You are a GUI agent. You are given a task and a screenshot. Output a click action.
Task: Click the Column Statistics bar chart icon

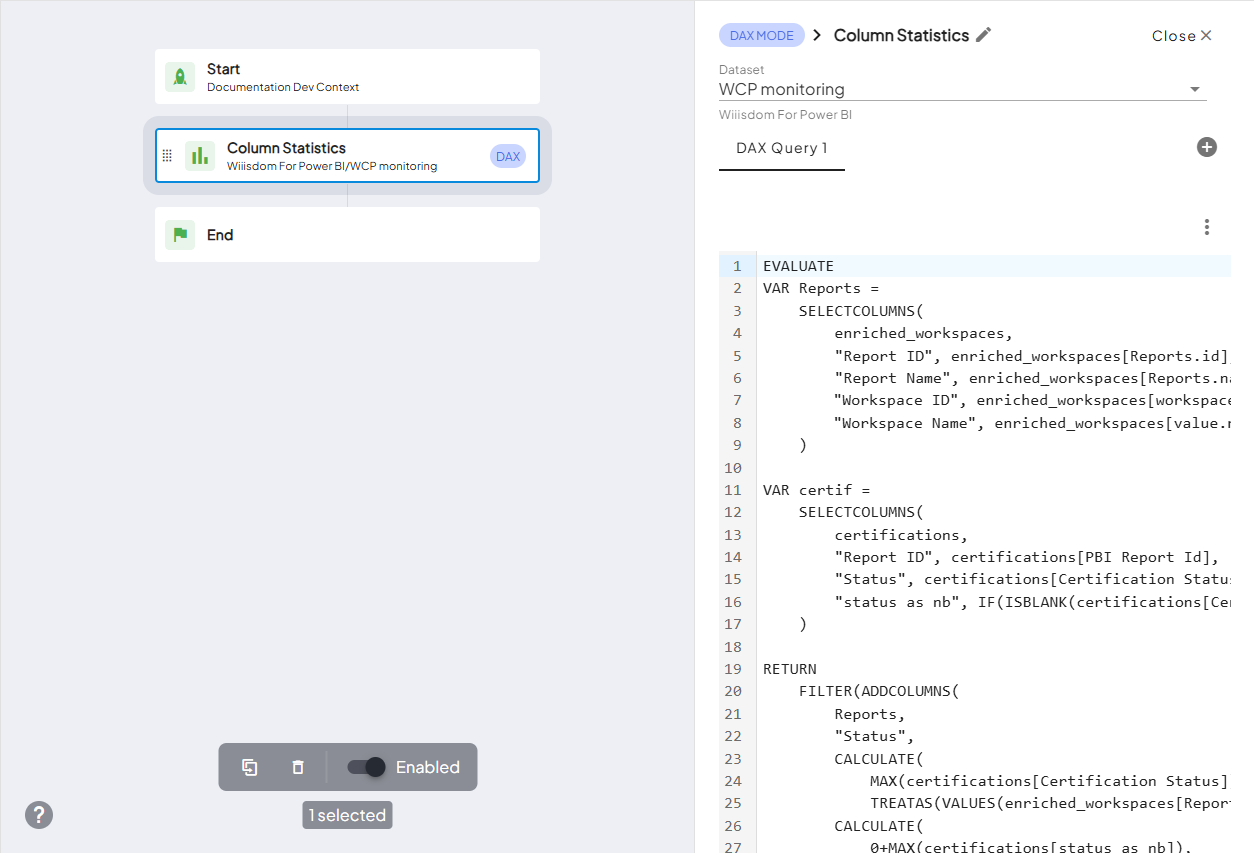point(200,156)
